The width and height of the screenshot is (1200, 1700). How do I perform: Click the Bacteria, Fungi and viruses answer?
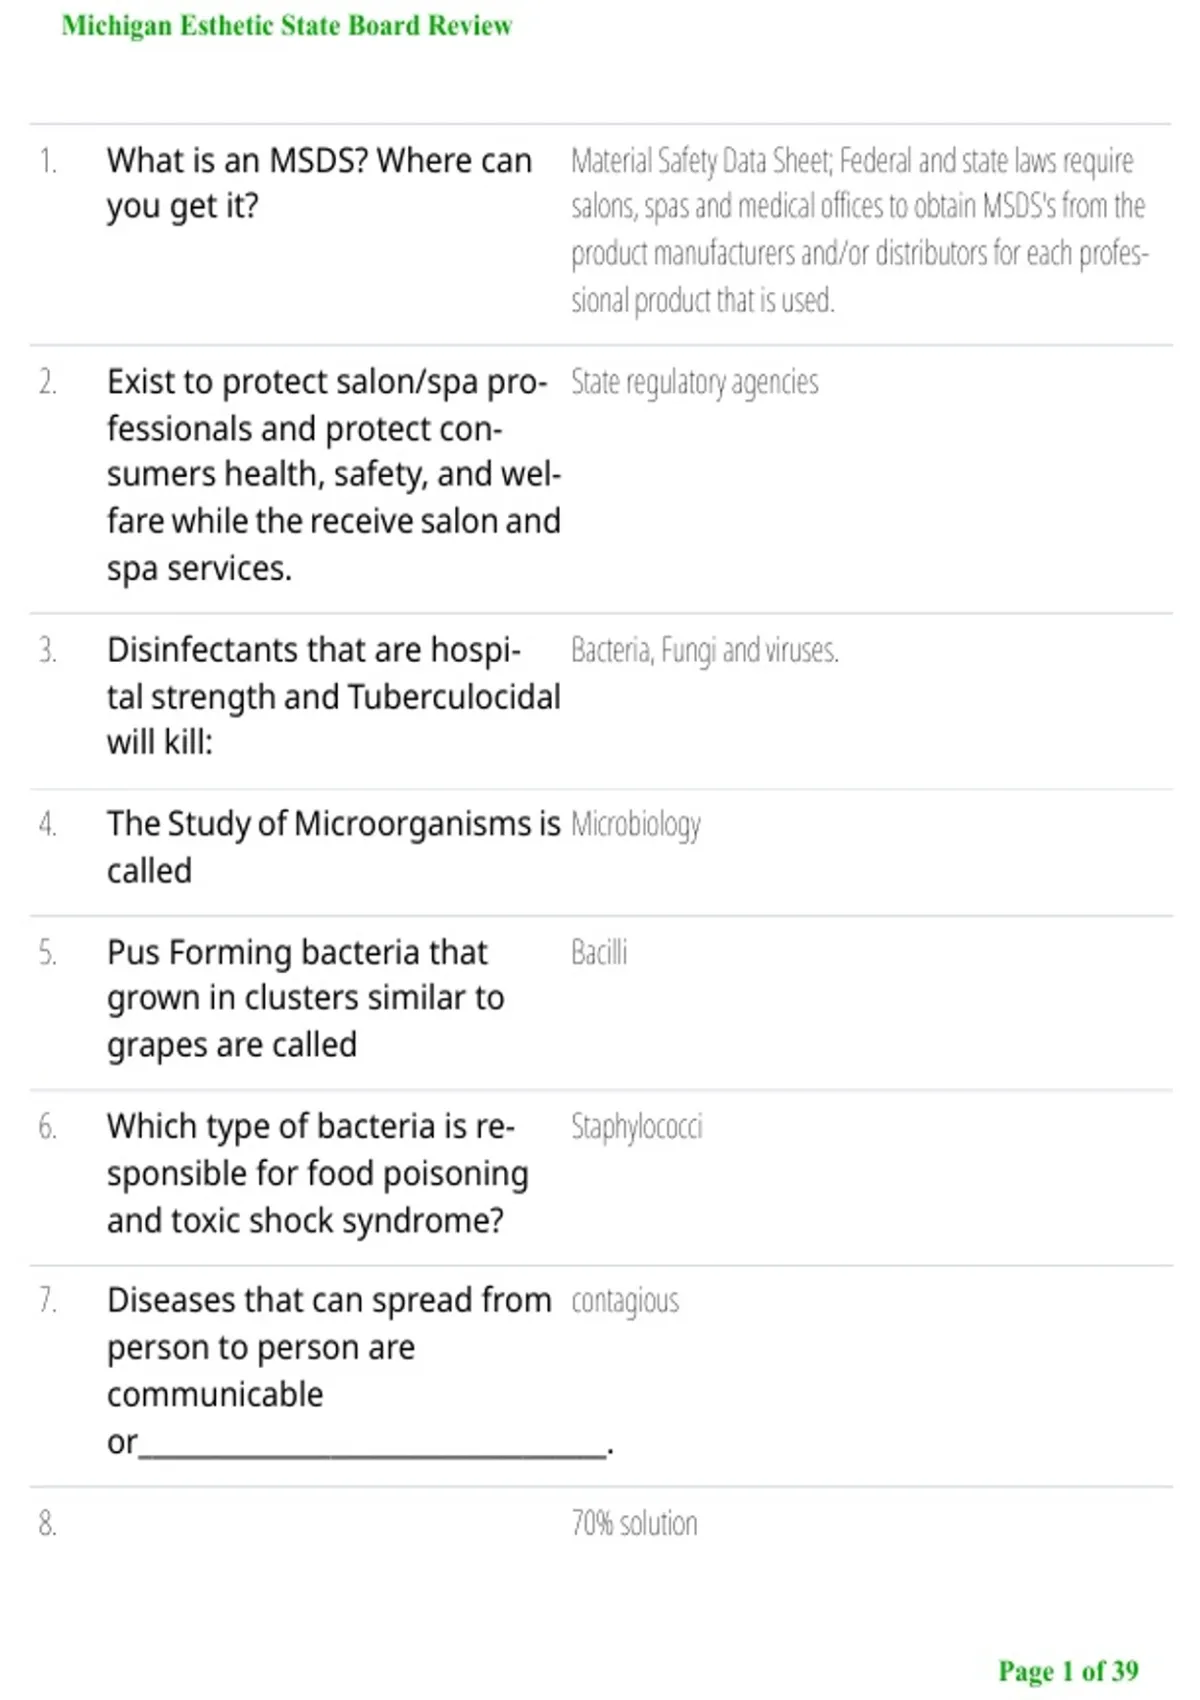(704, 650)
